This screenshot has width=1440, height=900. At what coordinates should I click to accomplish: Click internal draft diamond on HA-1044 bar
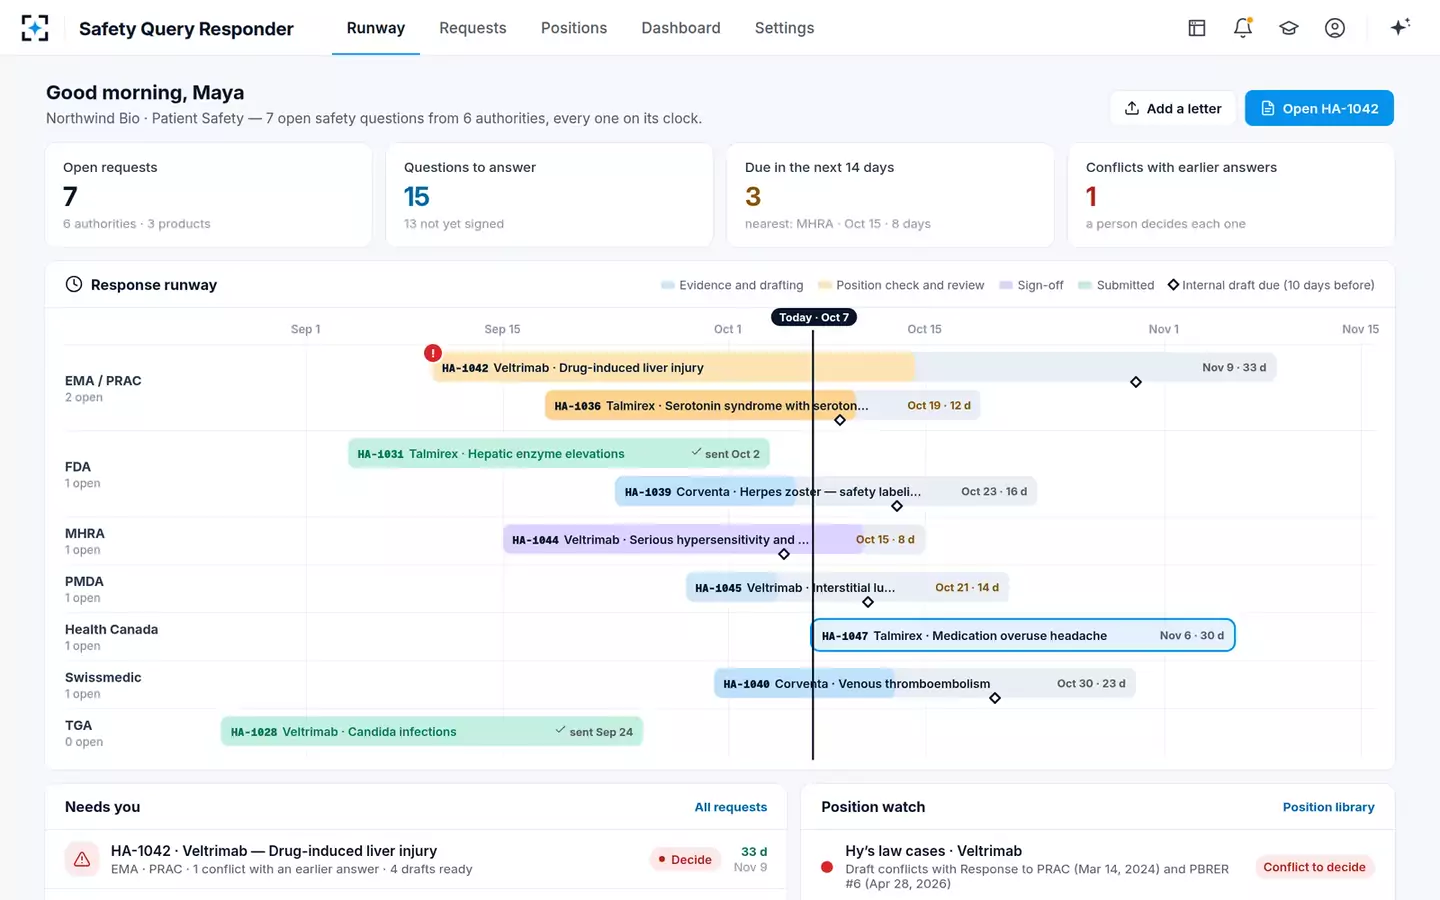click(784, 554)
